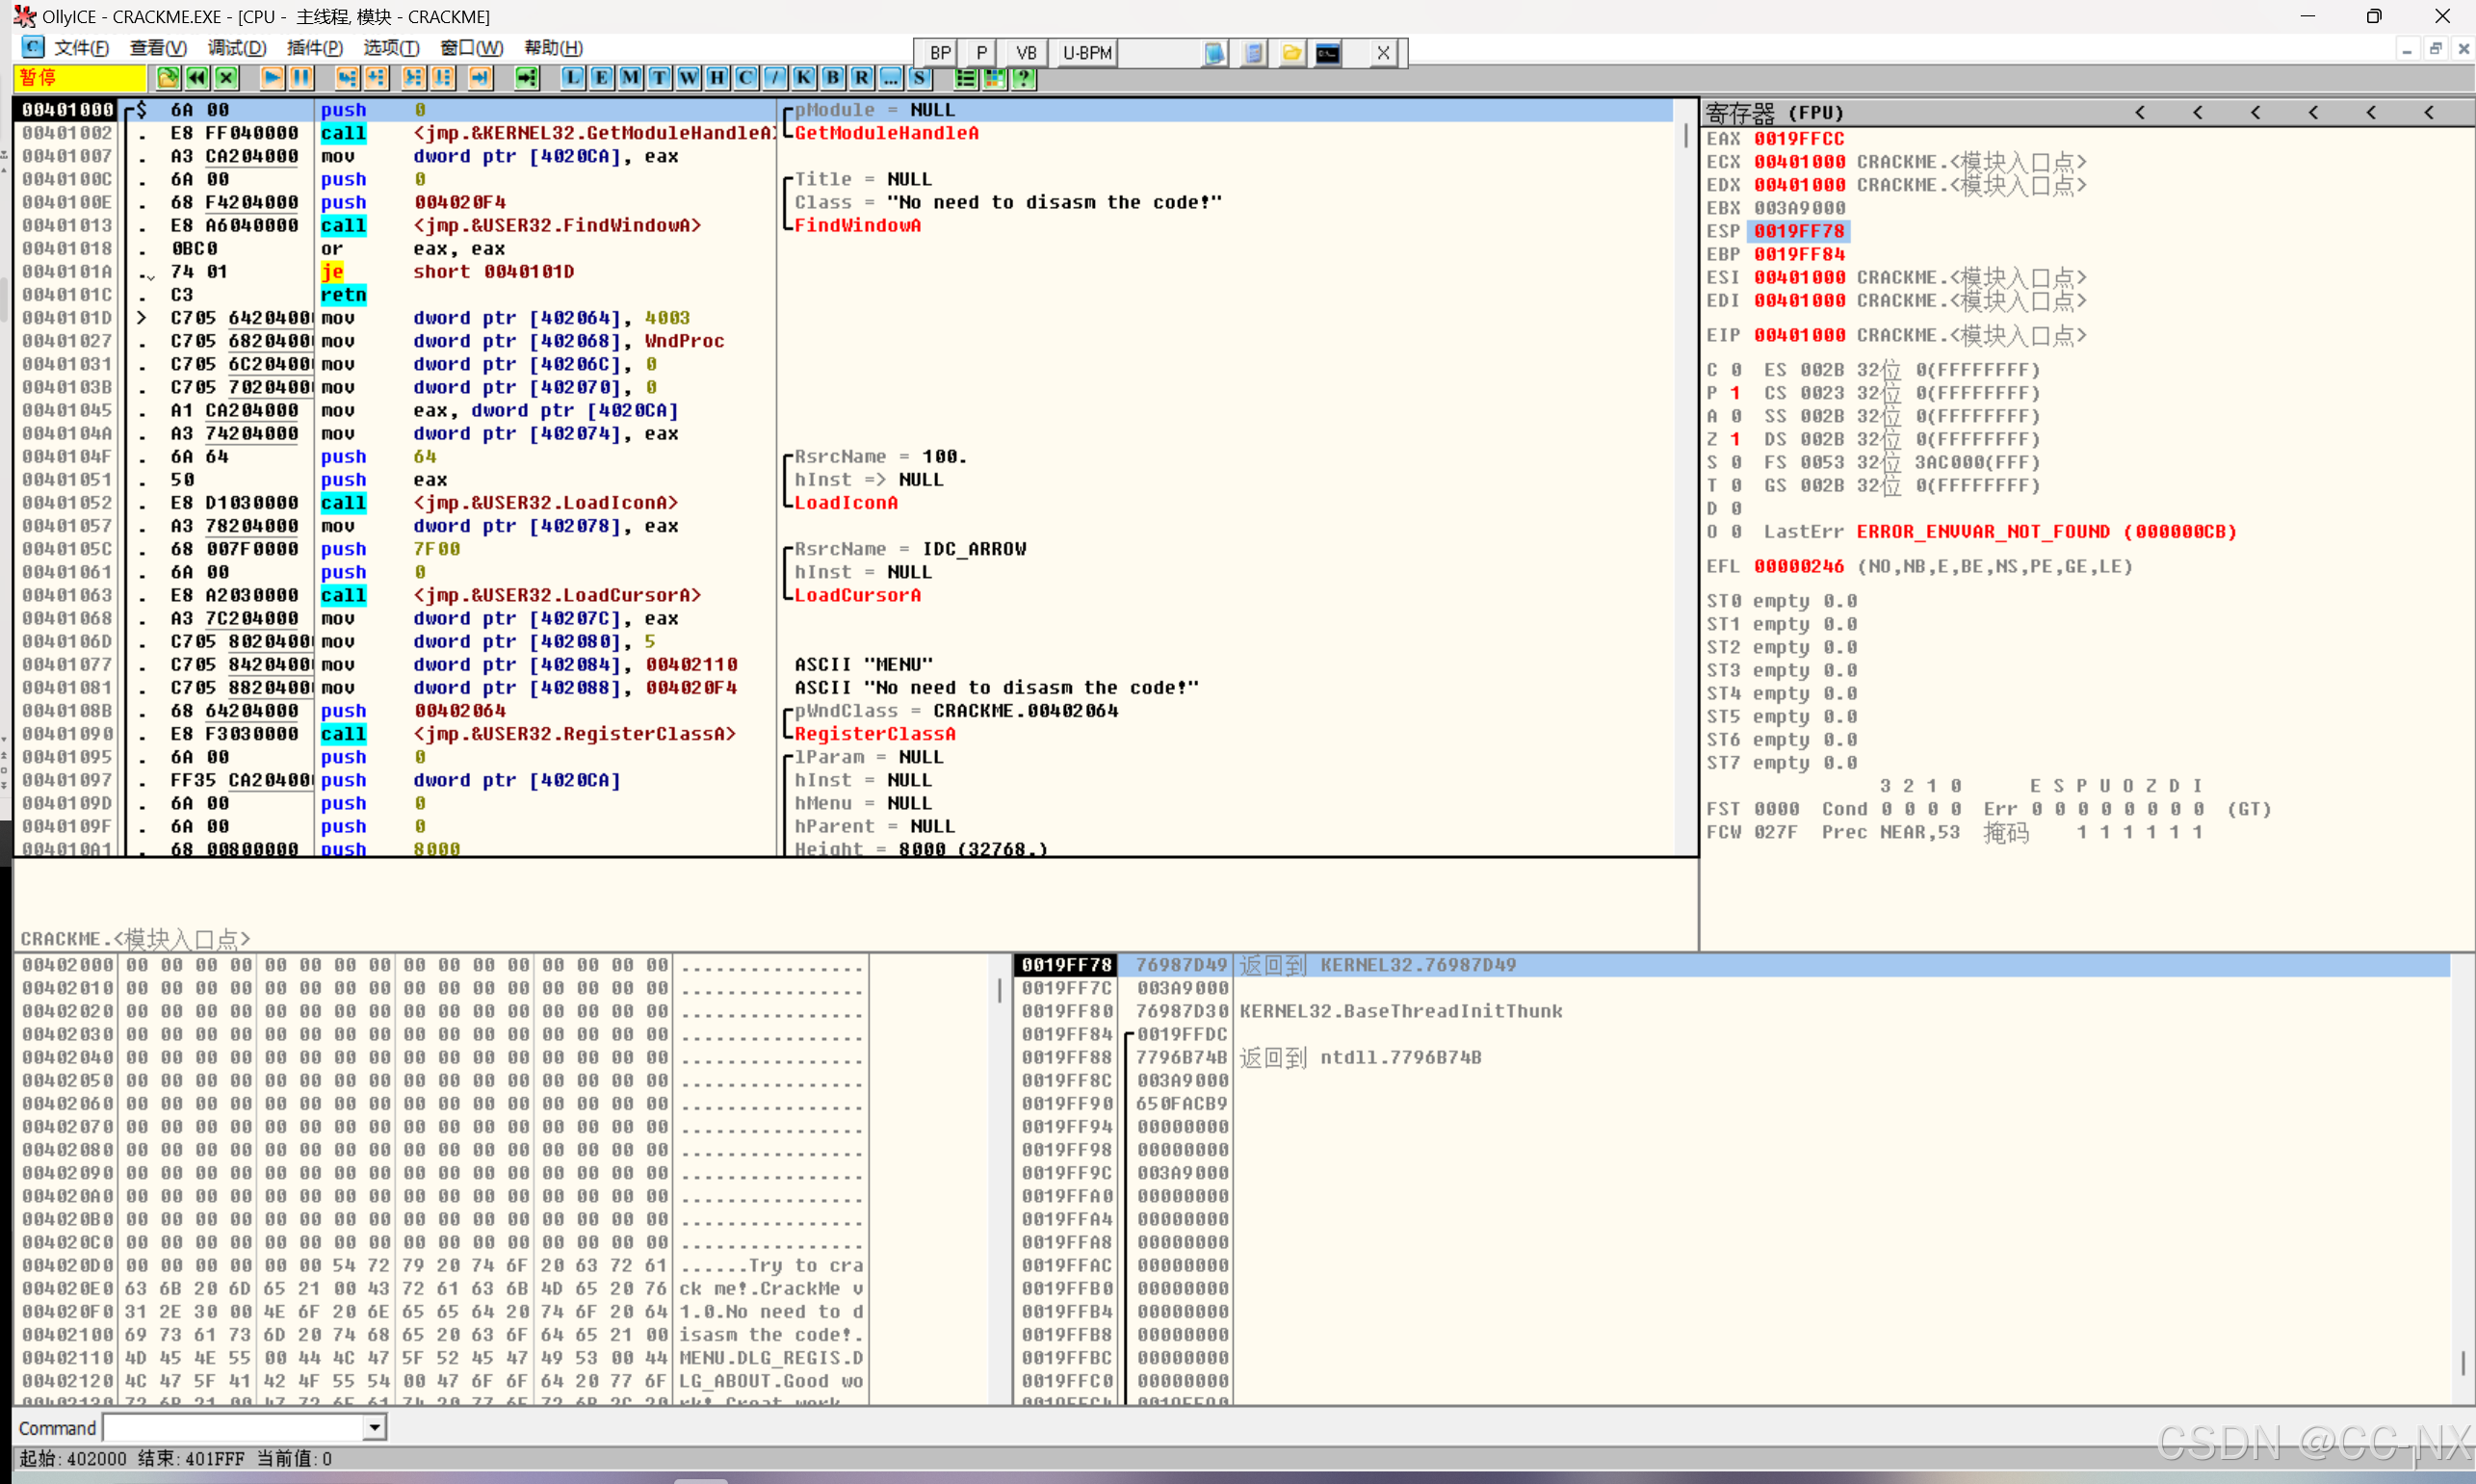Screen dimensions: 2476x1484
Task: Close the plugin toolbar with X
Action: (1383, 53)
